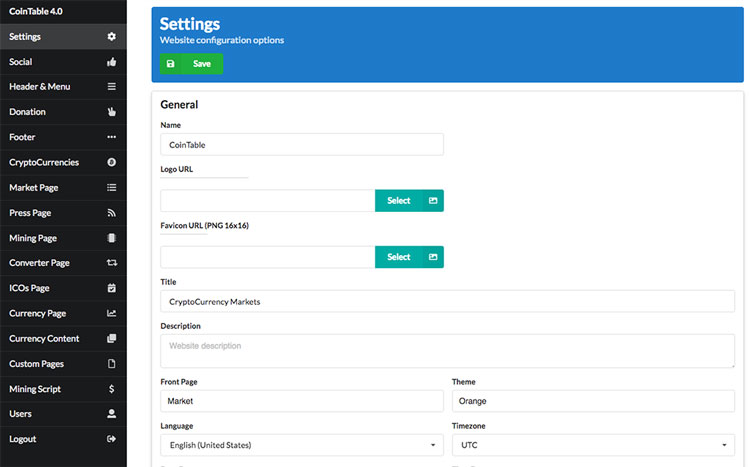The height and width of the screenshot is (467, 750).
Task: Click the thumbs-up icon beside Social
Action: (x=112, y=62)
